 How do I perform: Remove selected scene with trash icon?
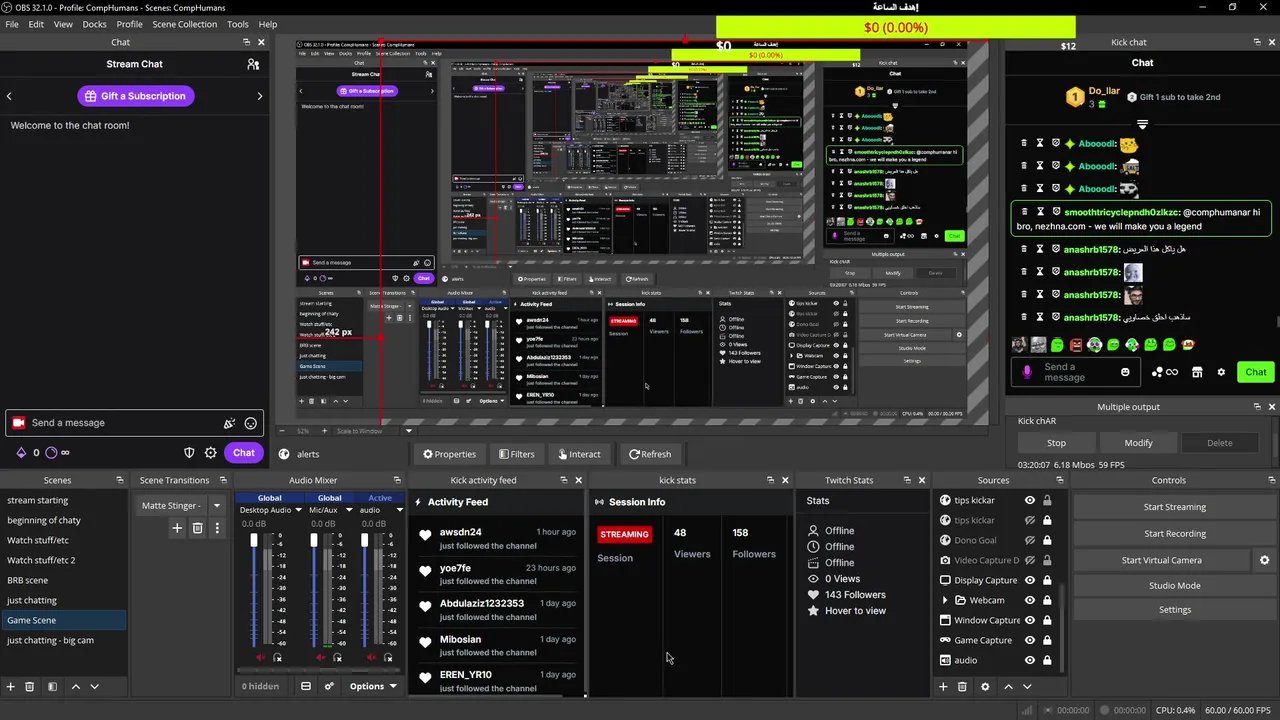(x=30, y=687)
